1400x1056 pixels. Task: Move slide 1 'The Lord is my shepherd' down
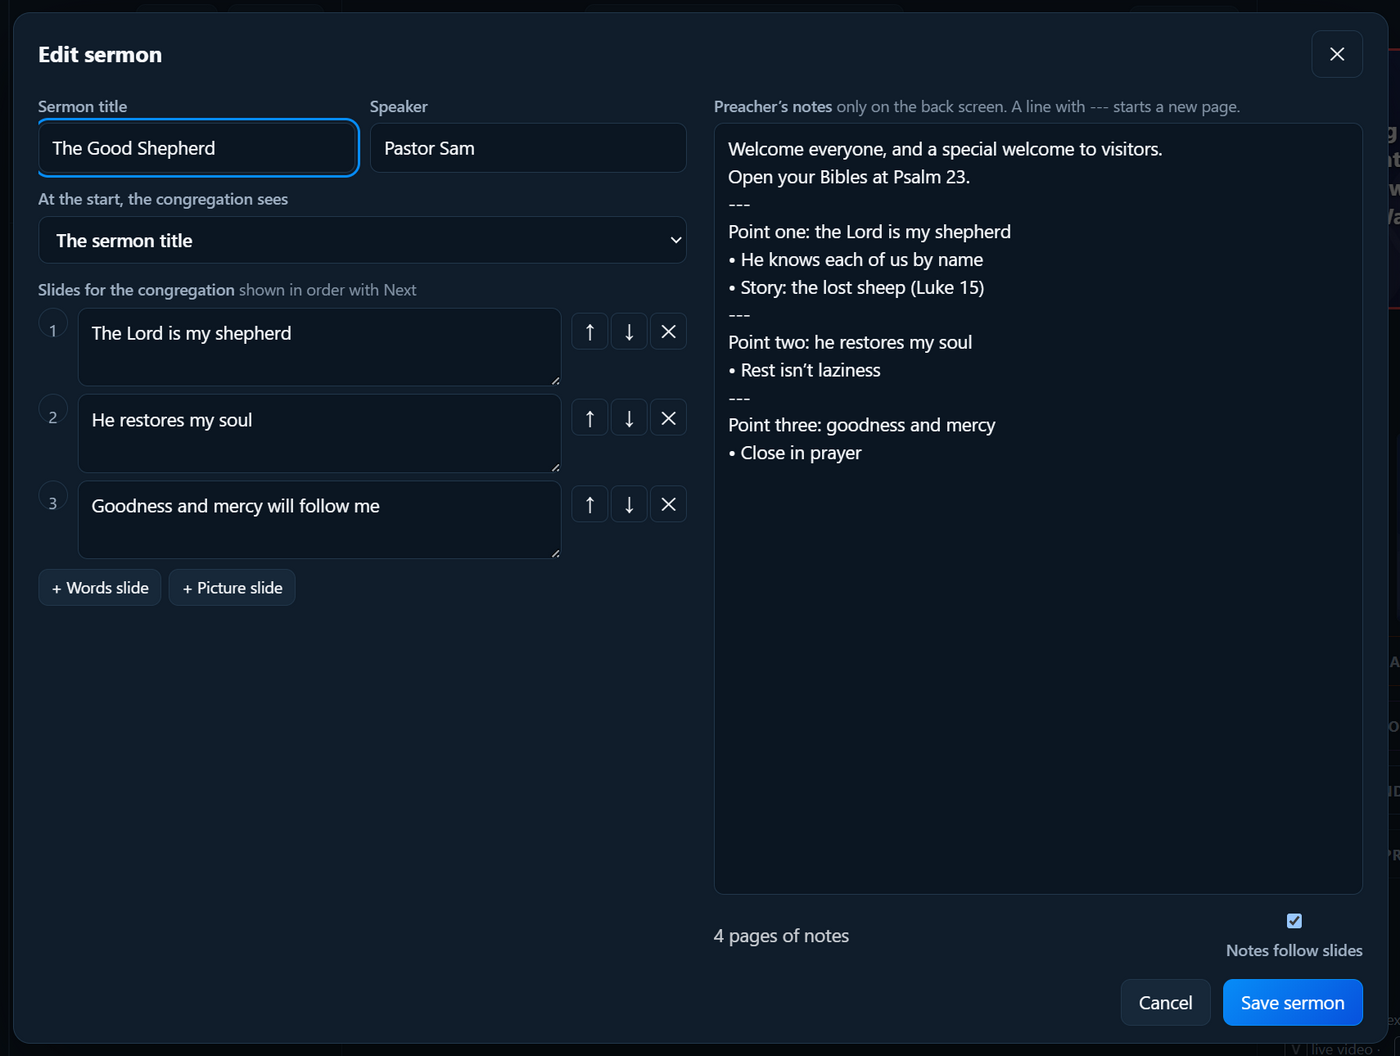tap(629, 331)
